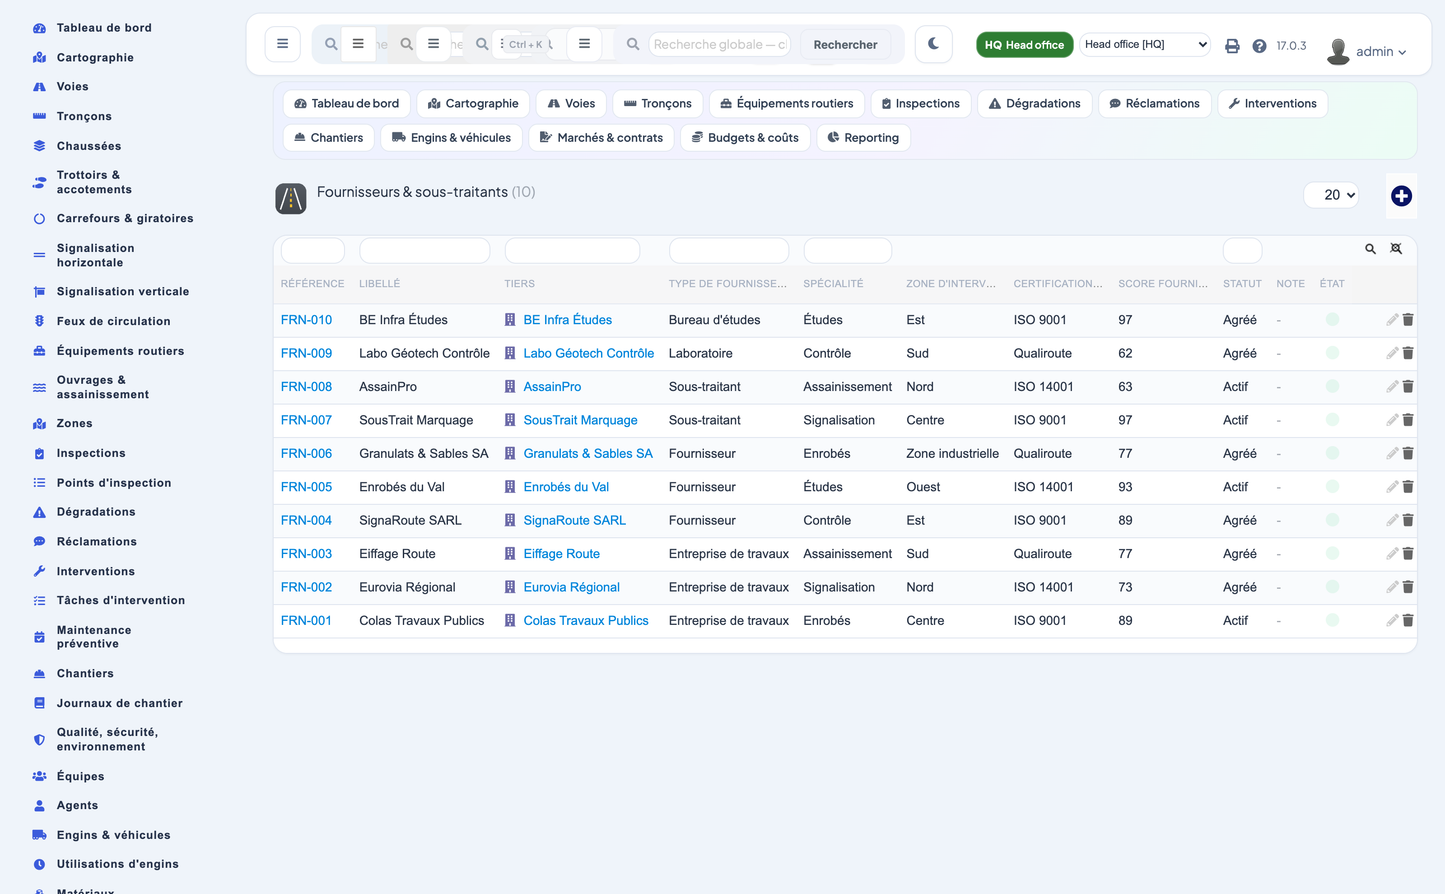The image size is (1445, 894).
Task: Toggle the état indicator for FRN-010
Action: point(1332,320)
